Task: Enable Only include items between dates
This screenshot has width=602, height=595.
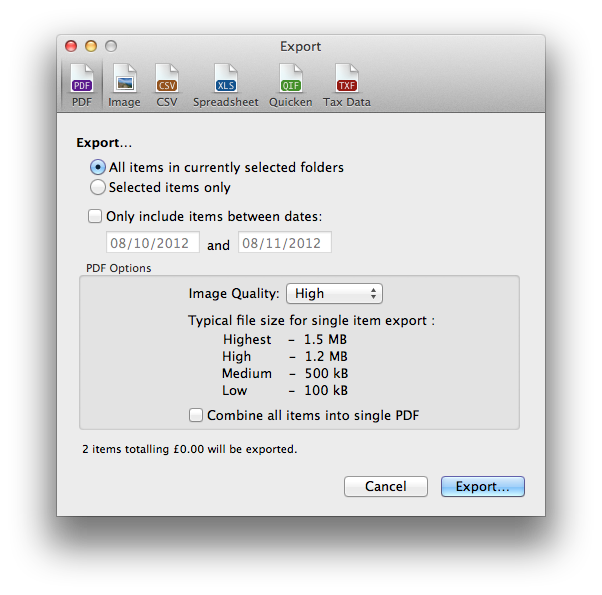Action: [95, 215]
